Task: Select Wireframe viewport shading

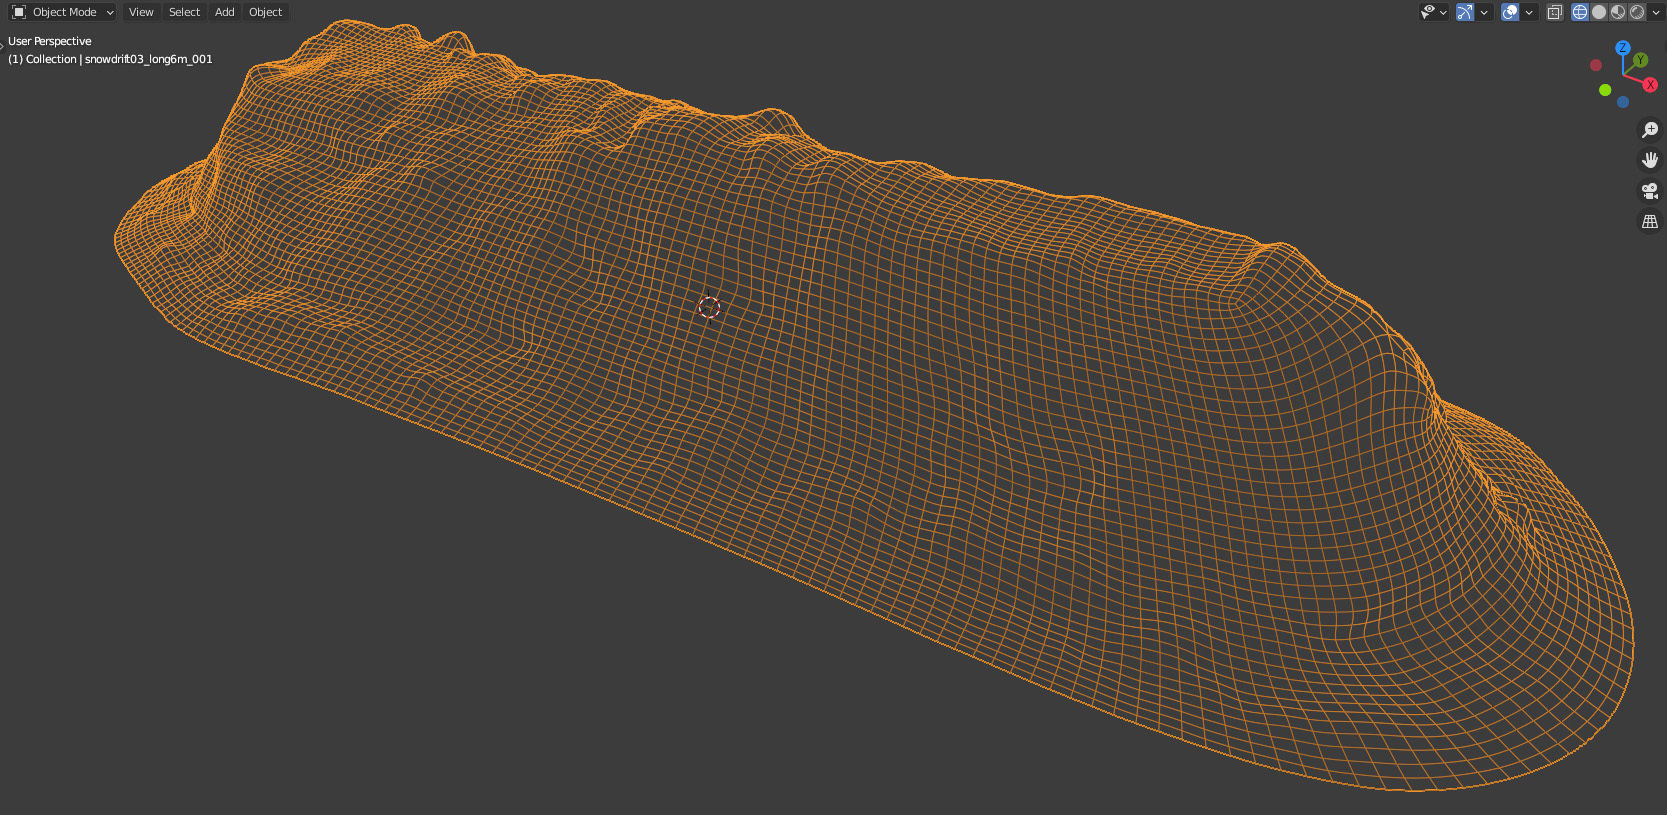Action: coord(1580,12)
